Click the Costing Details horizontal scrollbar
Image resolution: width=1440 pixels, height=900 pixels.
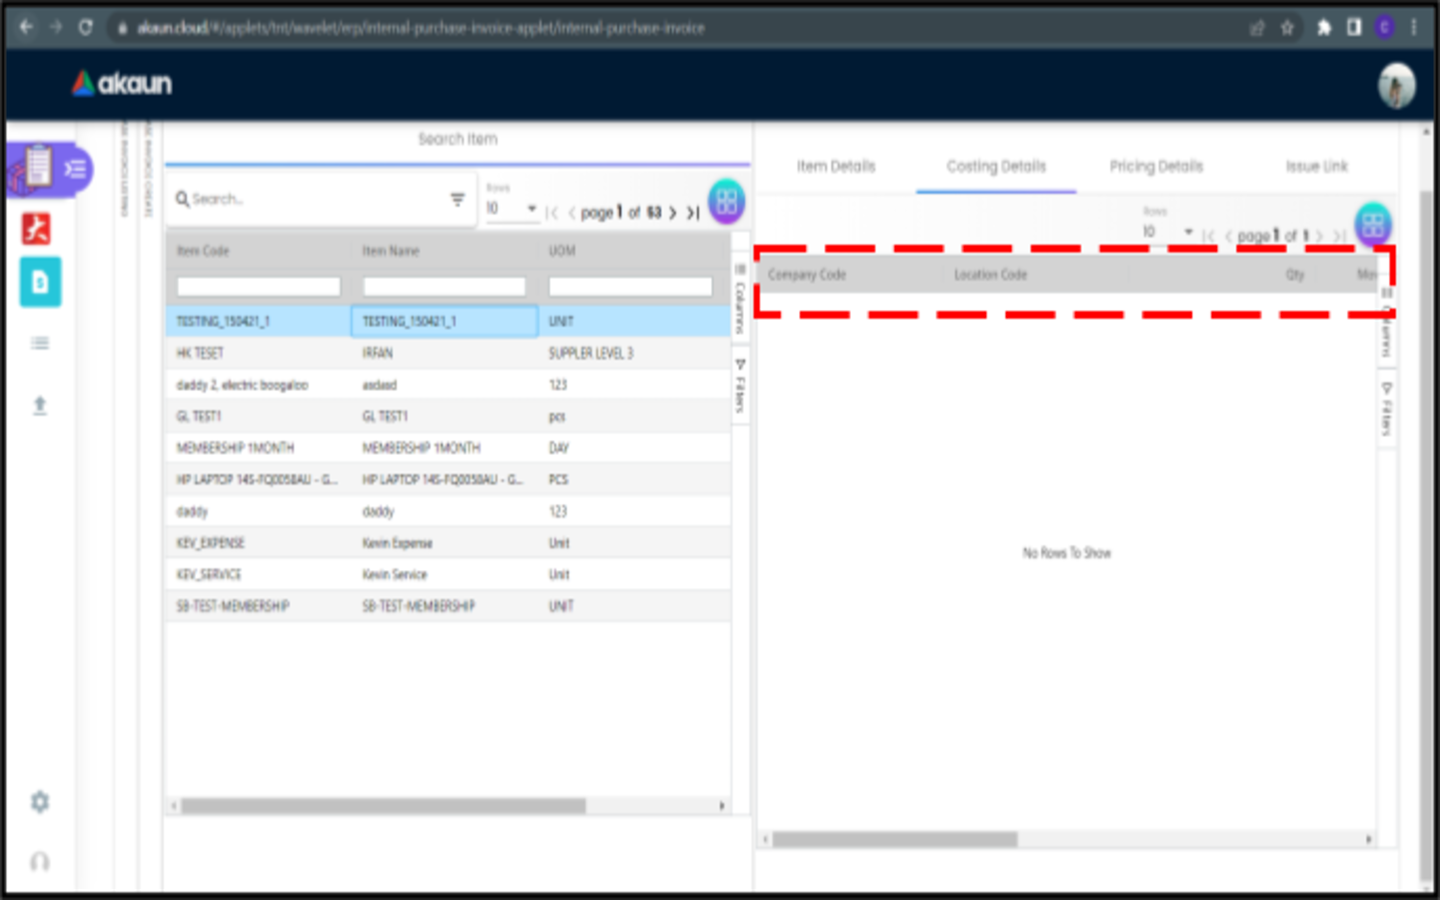point(895,839)
